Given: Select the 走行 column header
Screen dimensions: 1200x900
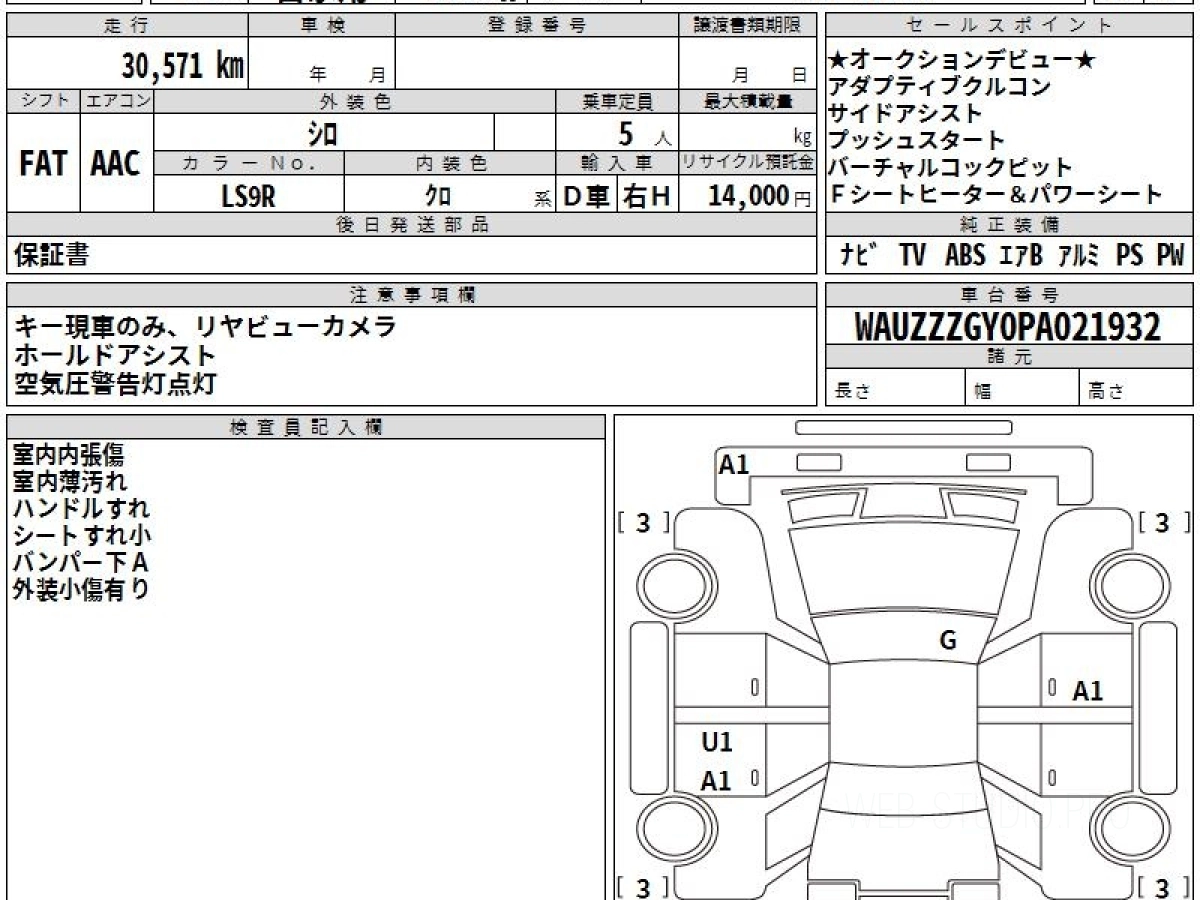Looking at the screenshot, I should point(126,26).
